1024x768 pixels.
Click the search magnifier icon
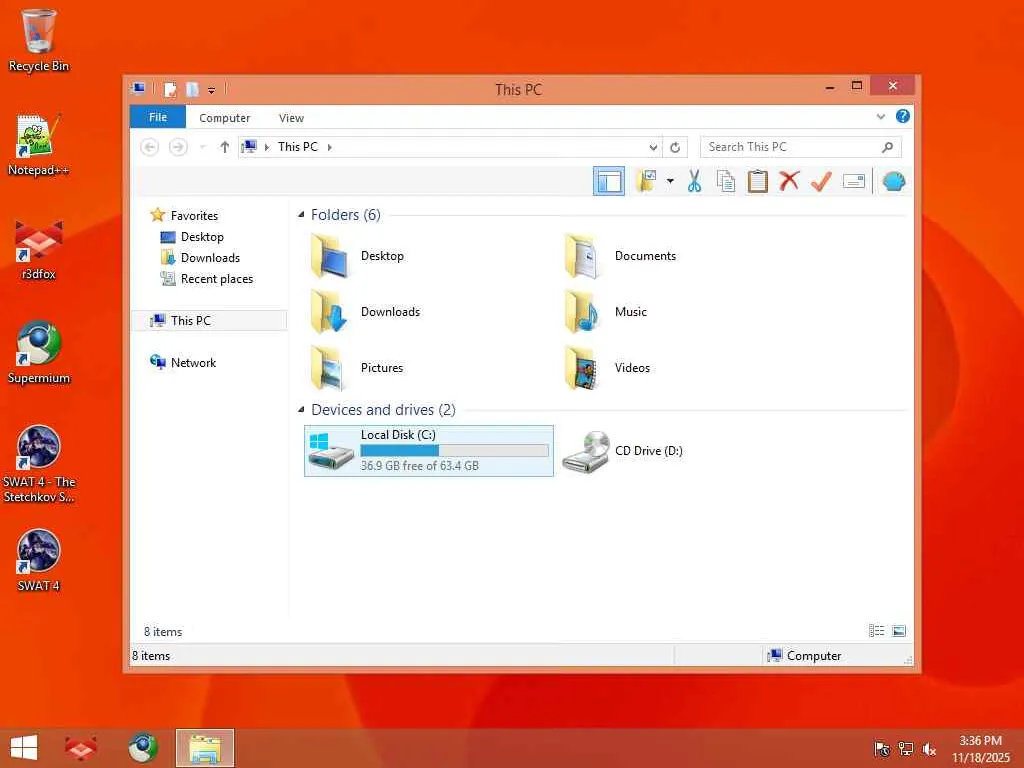(x=888, y=147)
